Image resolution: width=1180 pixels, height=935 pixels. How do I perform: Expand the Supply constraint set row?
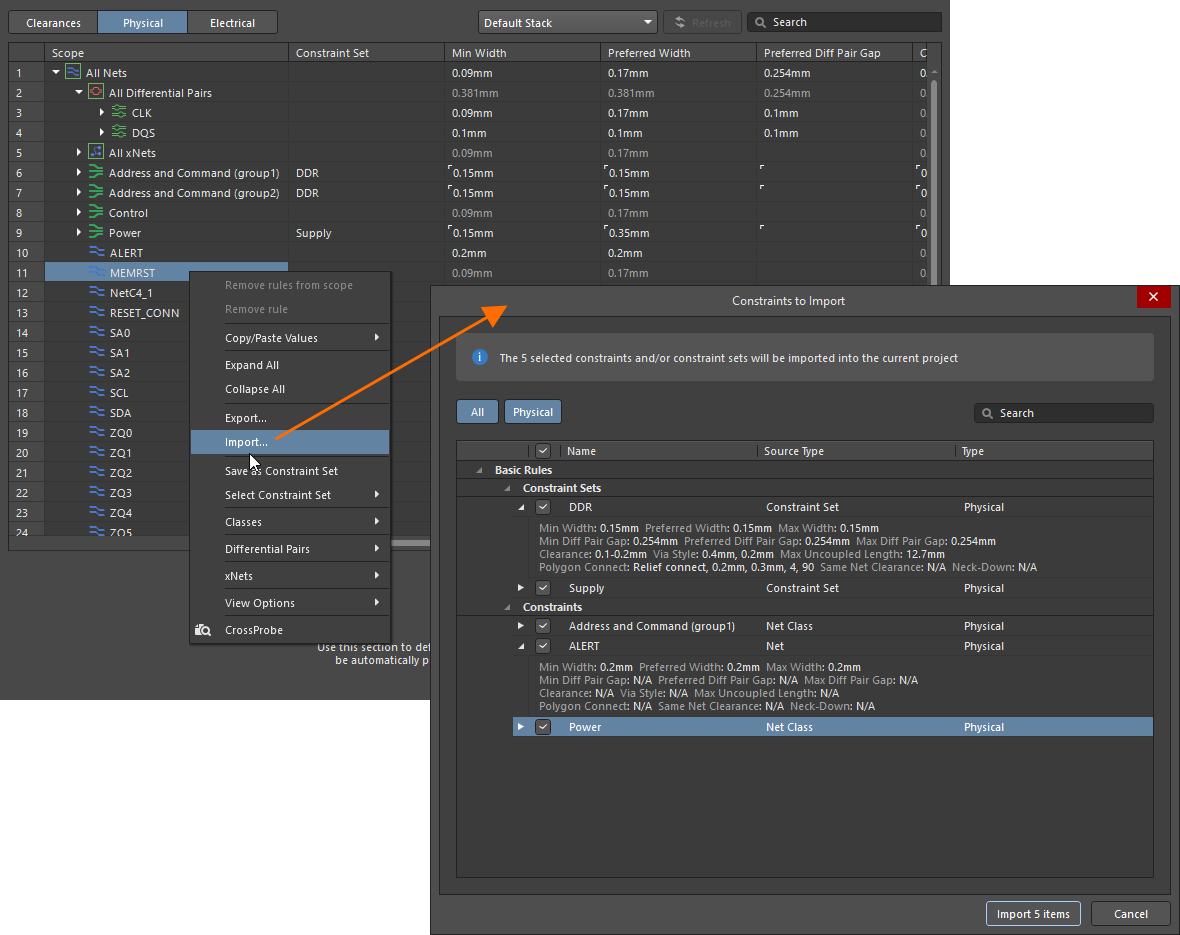tap(520, 588)
